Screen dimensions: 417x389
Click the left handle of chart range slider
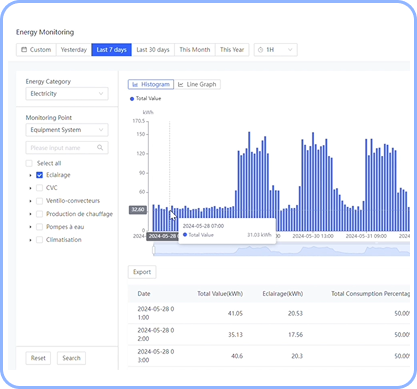coord(154,250)
